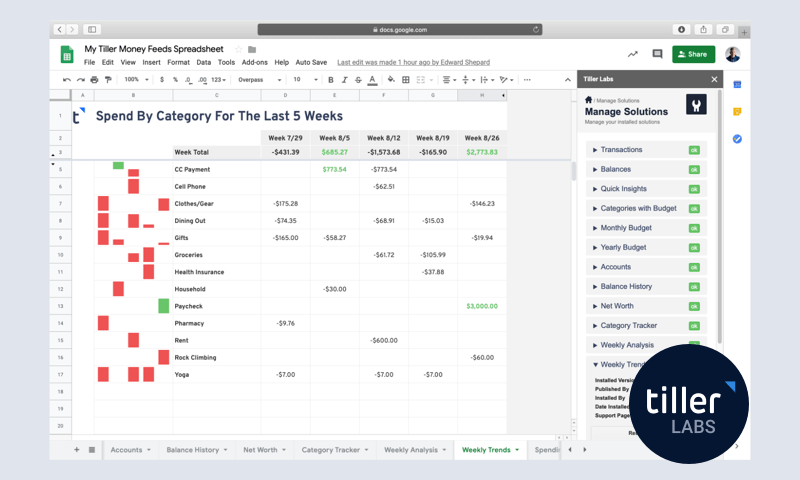Viewport: 800px width, 480px height.
Task: Open the font size dropdown
Action: pos(305,80)
